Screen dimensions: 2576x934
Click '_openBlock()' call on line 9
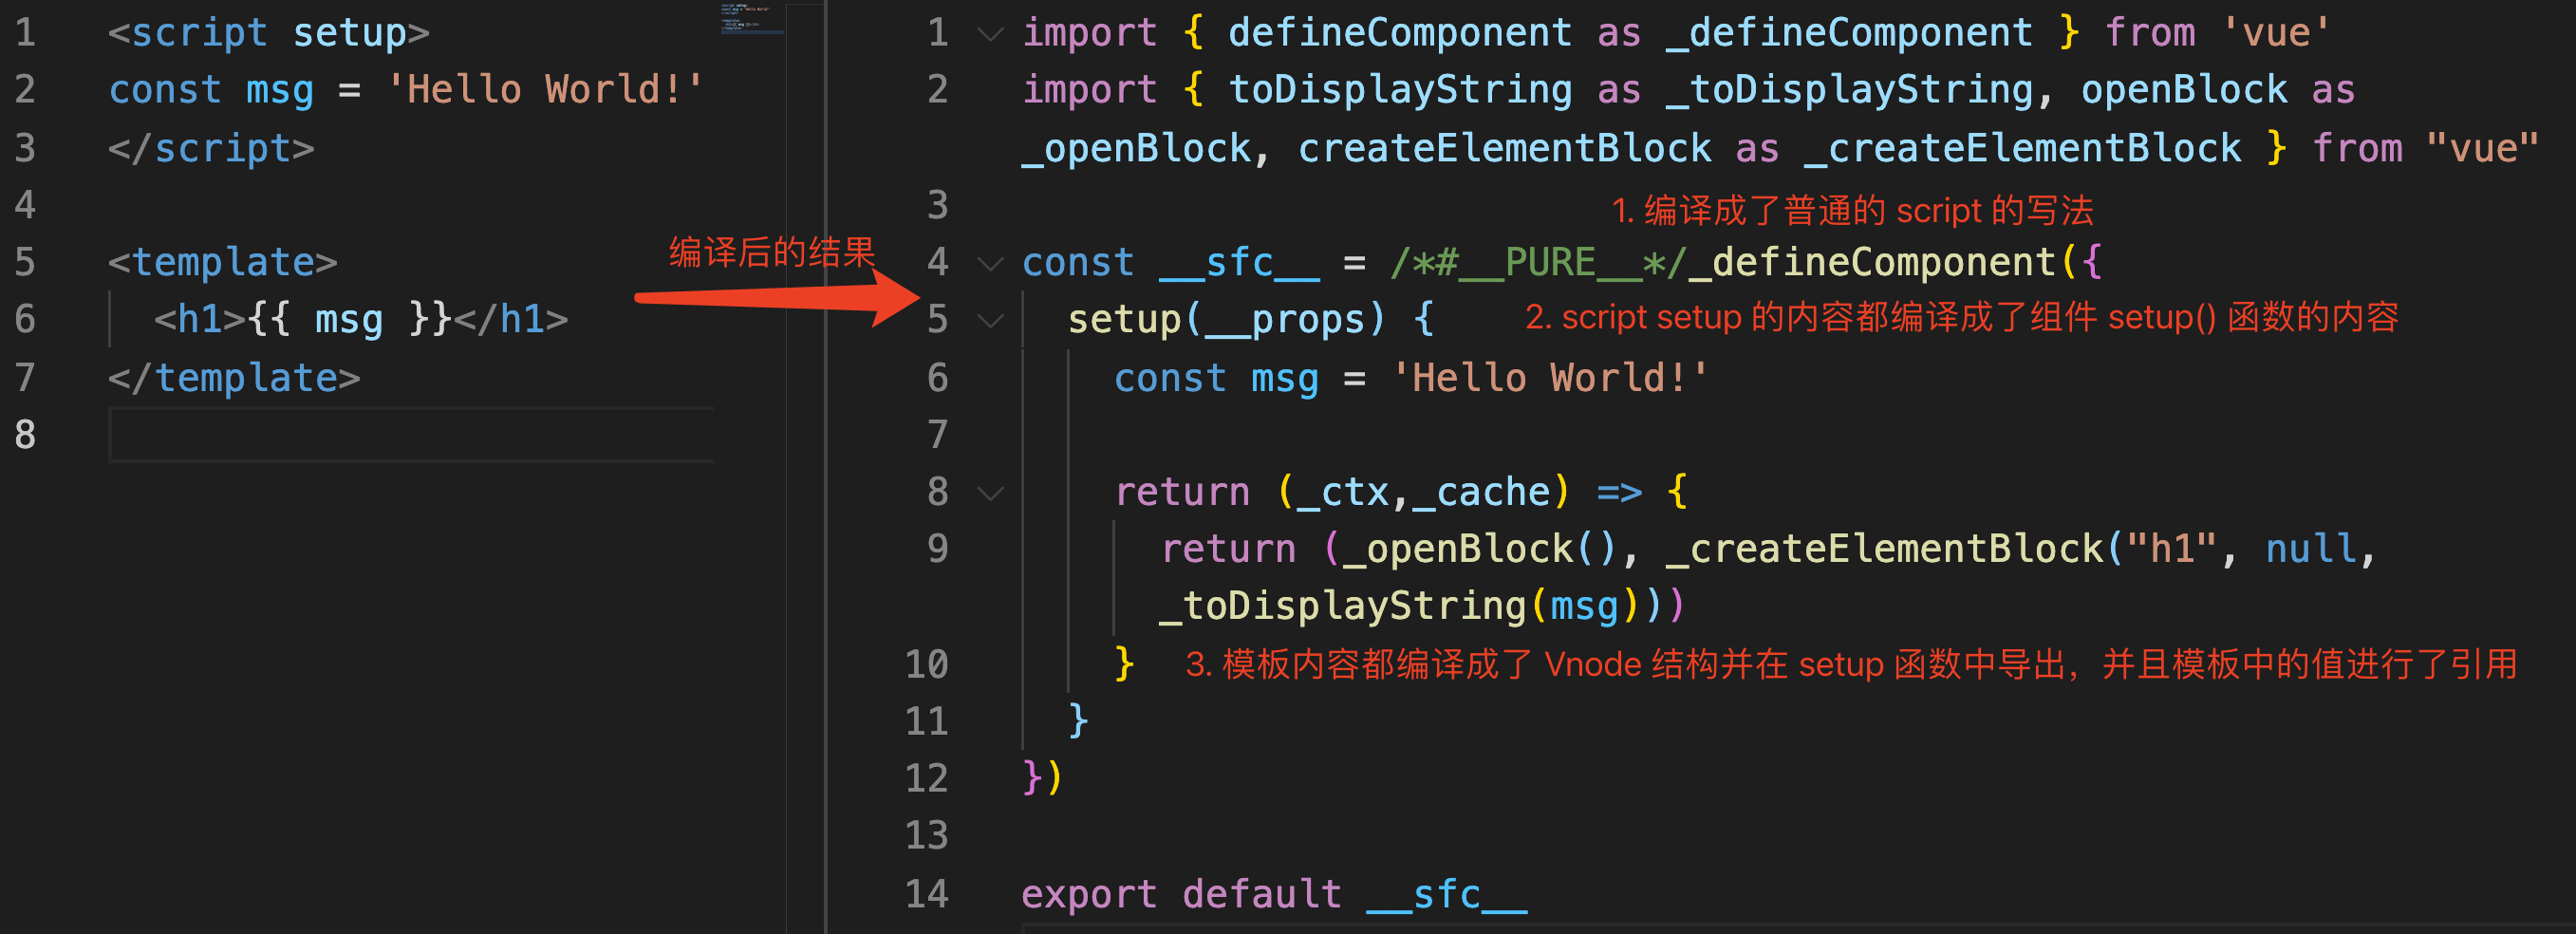pos(1481,549)
